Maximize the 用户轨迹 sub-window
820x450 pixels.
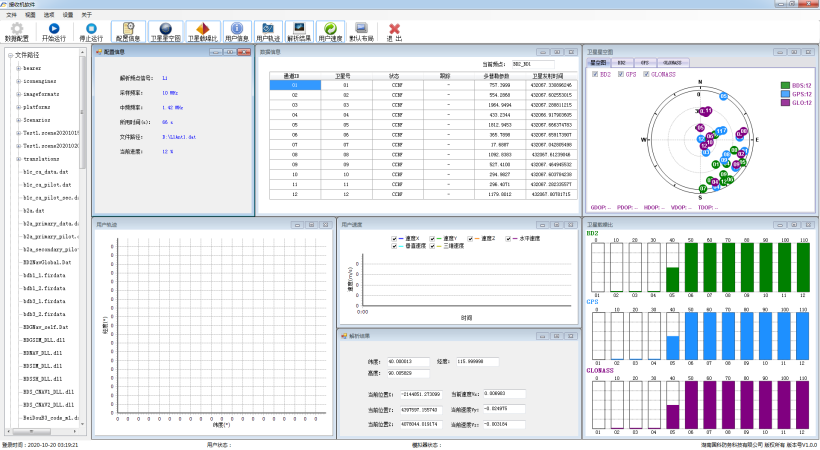pos(311,225)
